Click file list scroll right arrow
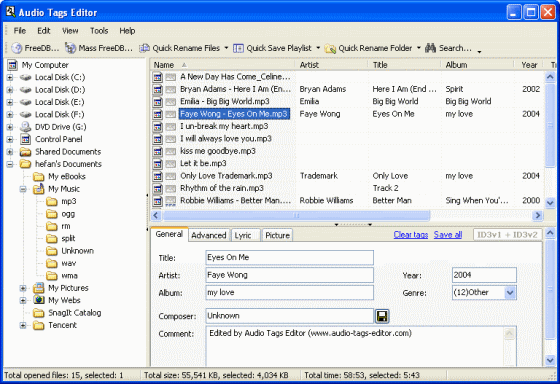 [538, 215]
